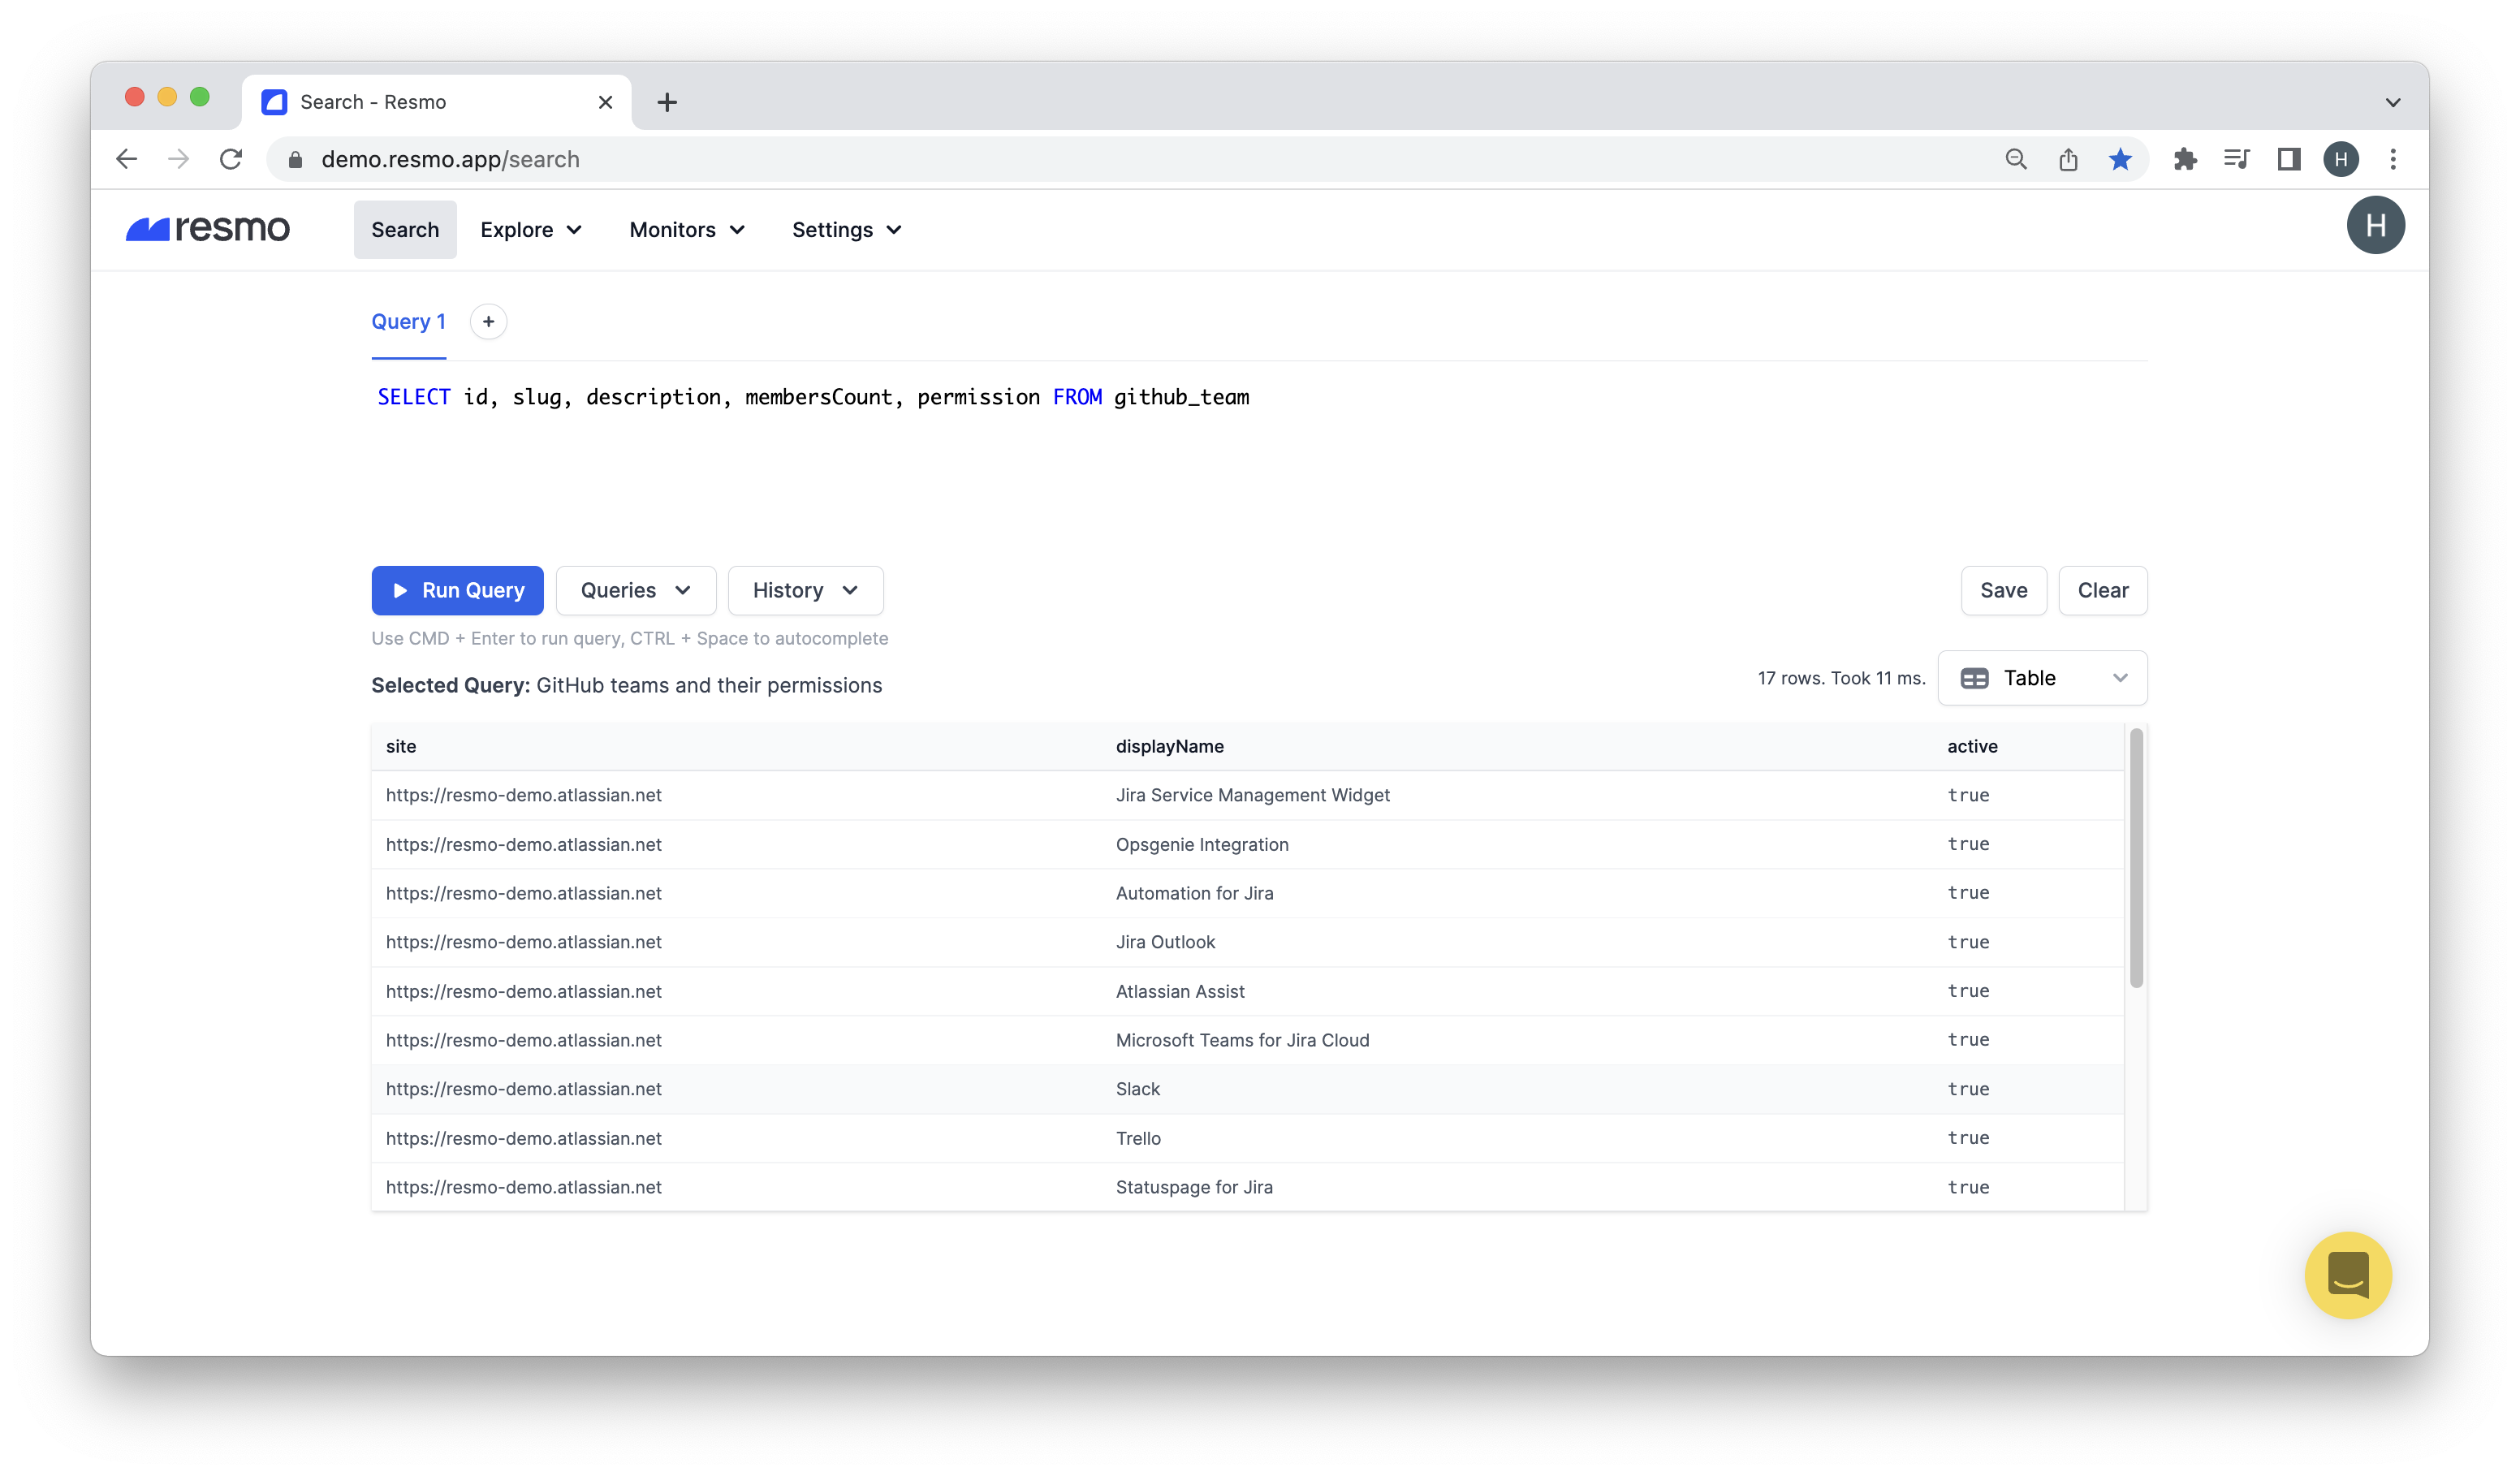Screen dimensions: 2520x1476
Task: Click the site URL in the Slack row
Action: (523, 1089)
